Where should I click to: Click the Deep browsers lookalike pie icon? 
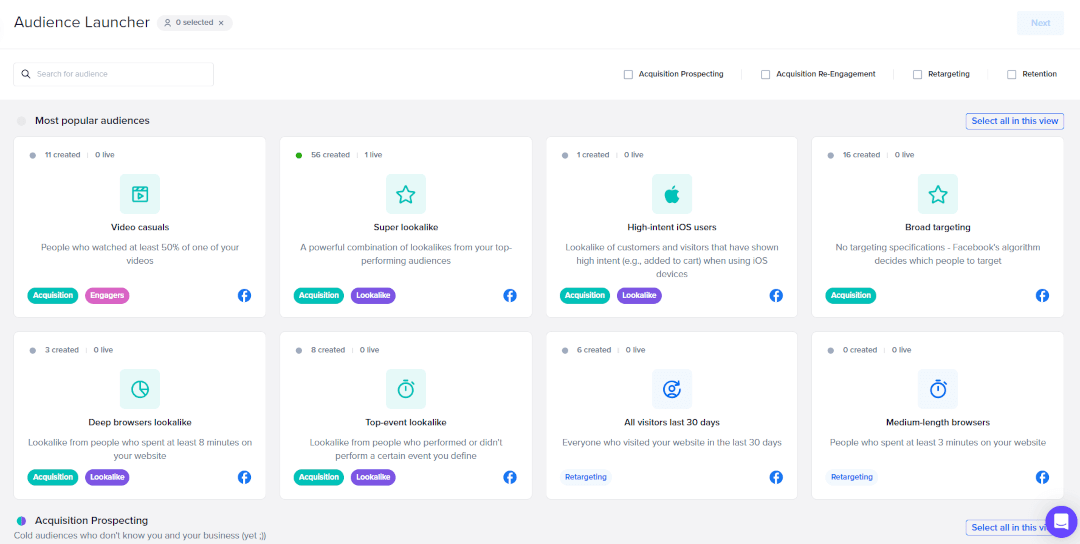tap(140, 389)
